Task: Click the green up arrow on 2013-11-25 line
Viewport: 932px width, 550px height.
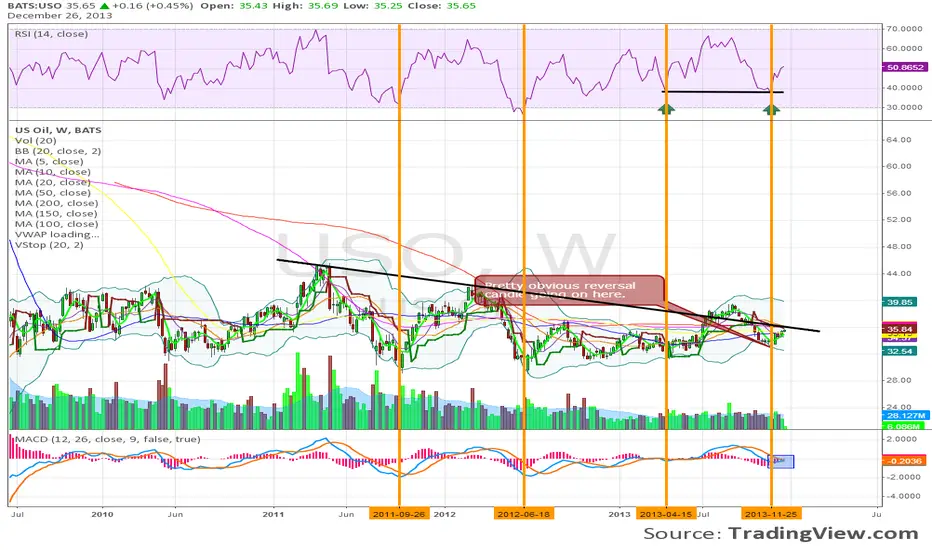Action: tap(771, 109)
